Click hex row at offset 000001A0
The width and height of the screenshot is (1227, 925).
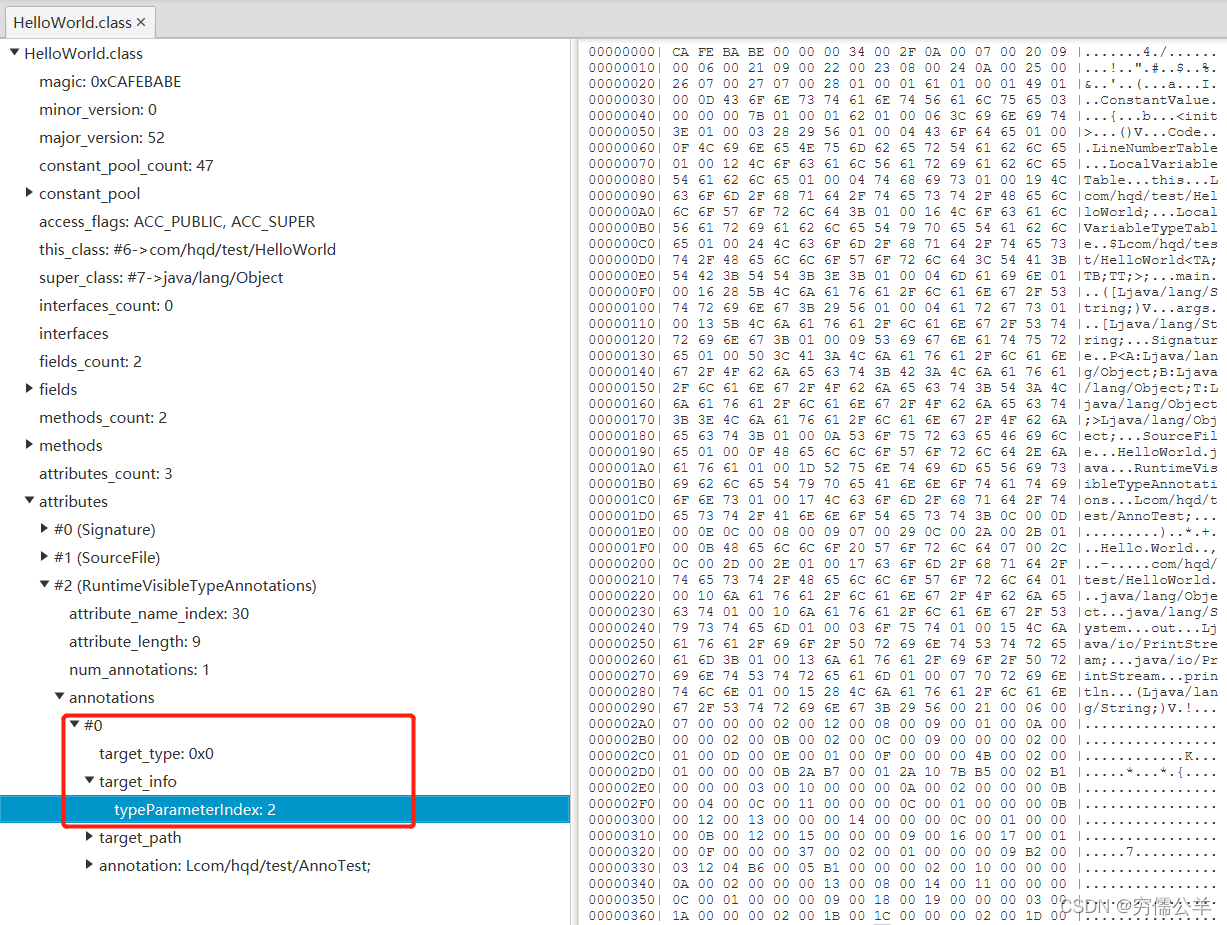tap(903, 467)
